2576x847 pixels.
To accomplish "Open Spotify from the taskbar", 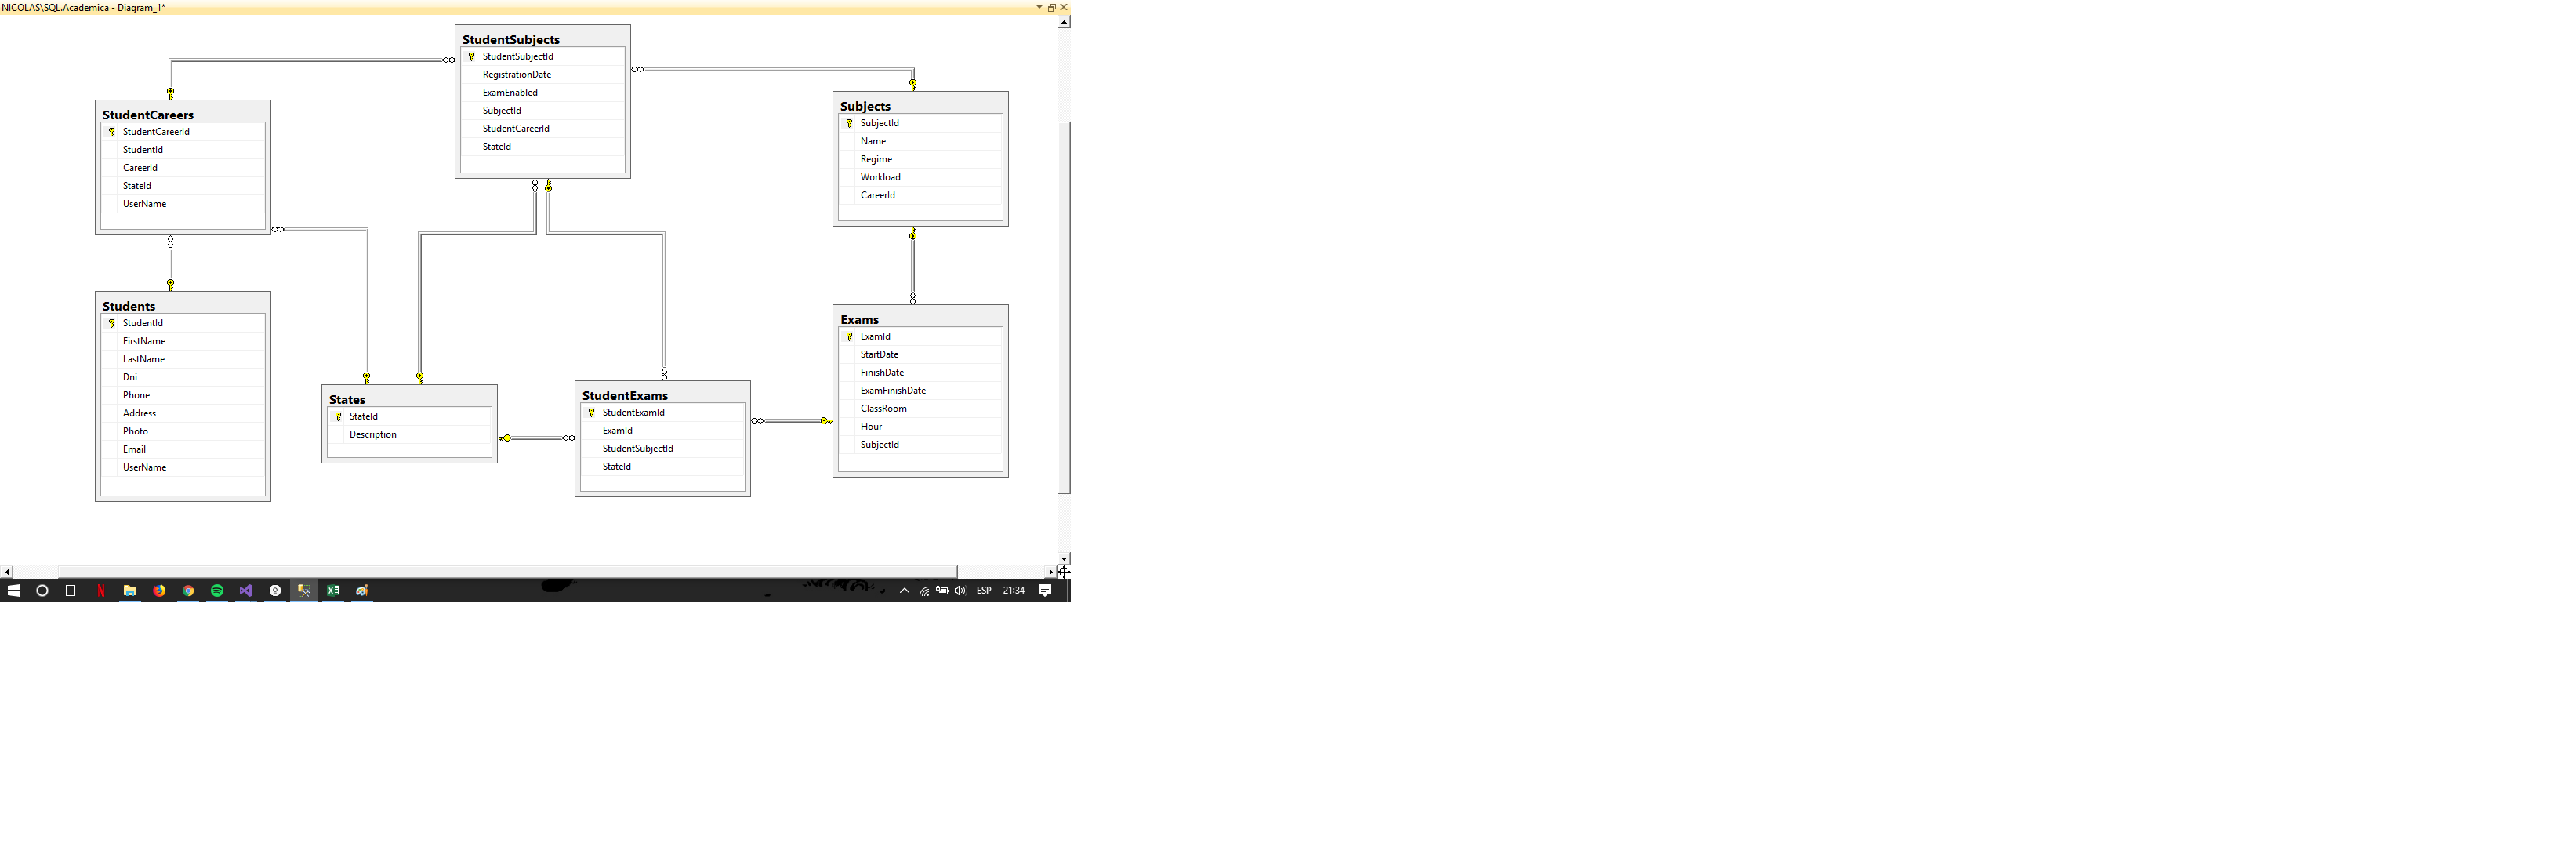I will coord(217,591).
